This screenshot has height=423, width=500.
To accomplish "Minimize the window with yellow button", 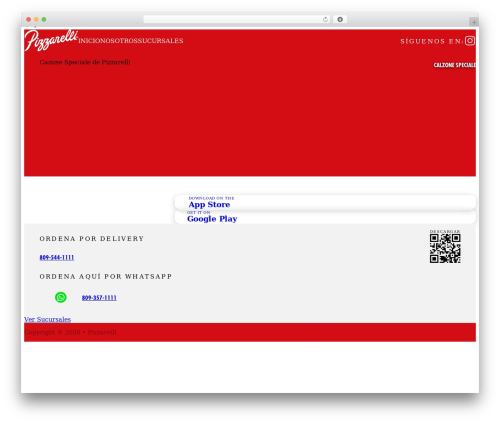I will click(x=36, y=20).
